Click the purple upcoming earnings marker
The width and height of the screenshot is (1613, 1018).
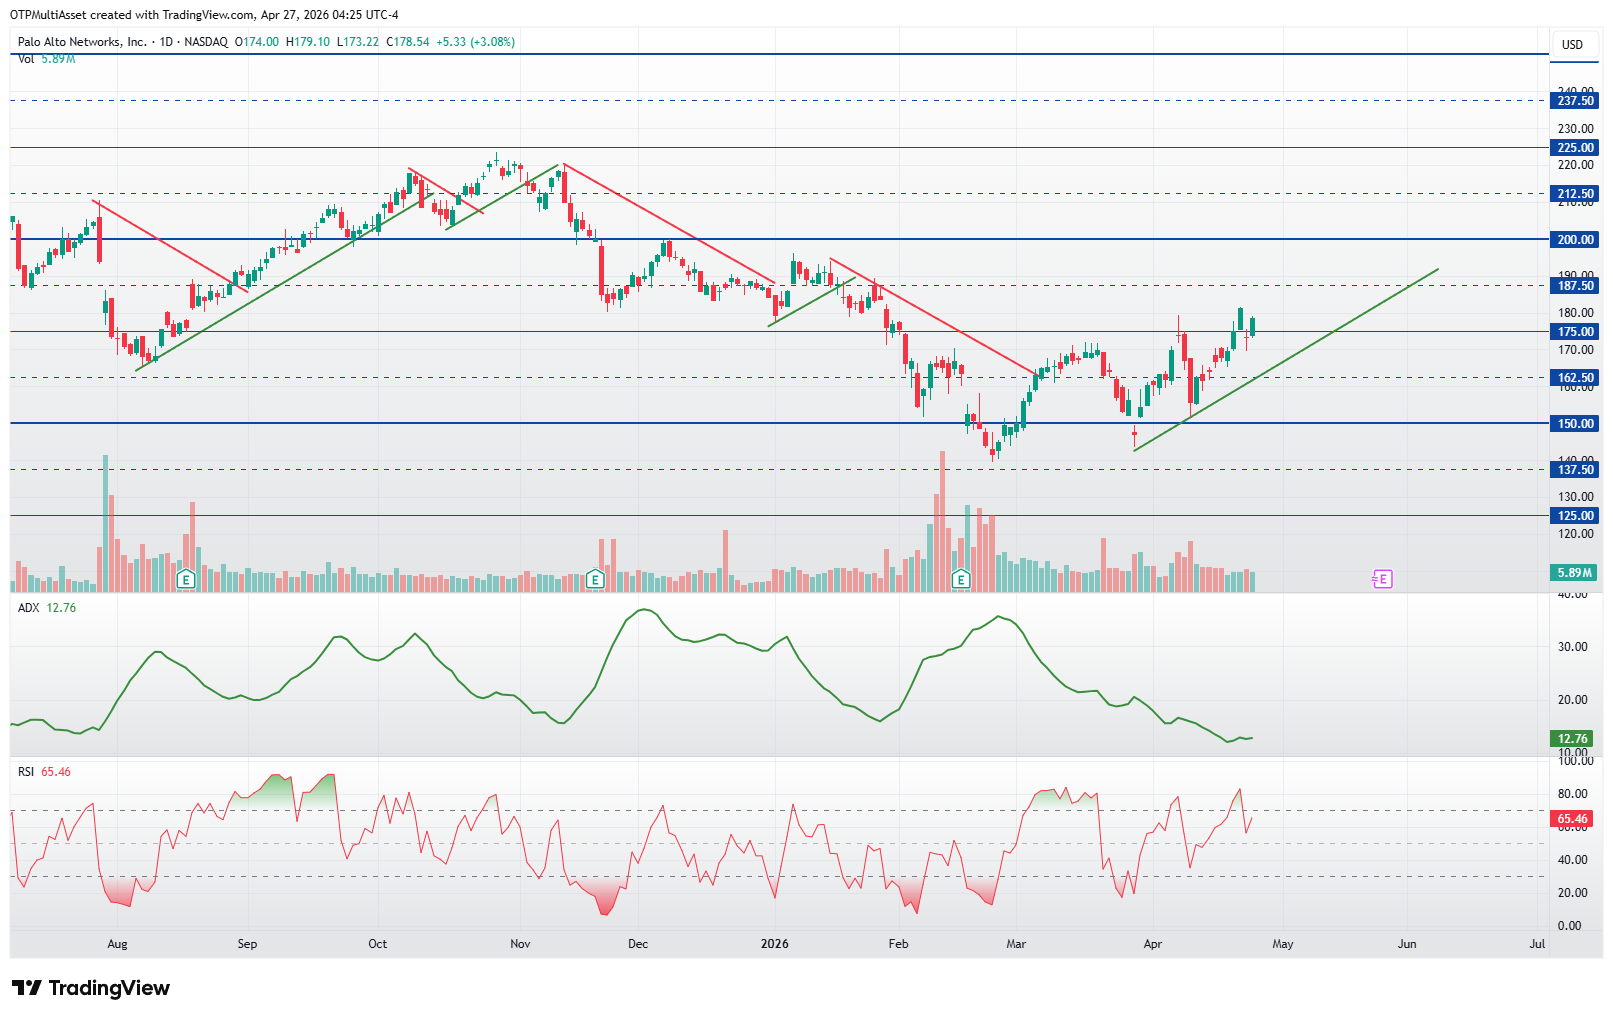pos(1382,579)
